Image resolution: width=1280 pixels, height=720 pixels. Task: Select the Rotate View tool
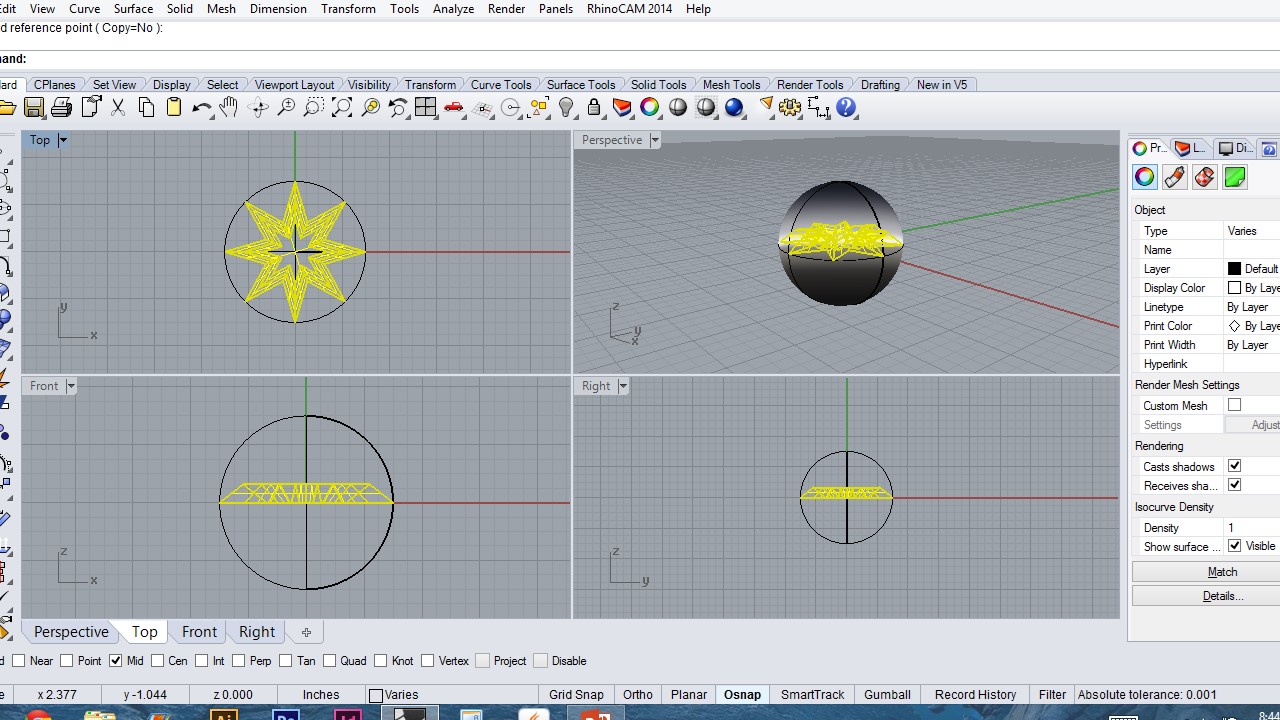tap(258, 107)
